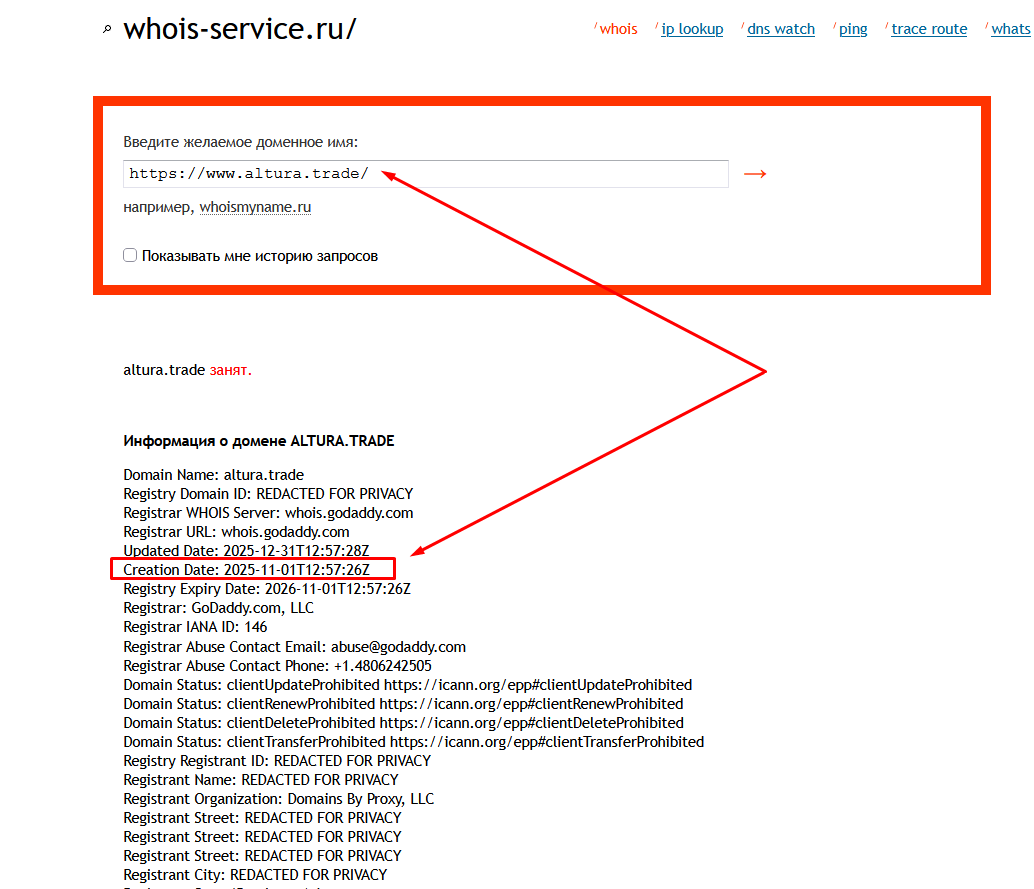Click the Updated Date line
Image resolution: width=1034 pixels, height=889 pixels.
tap(246, 551)
